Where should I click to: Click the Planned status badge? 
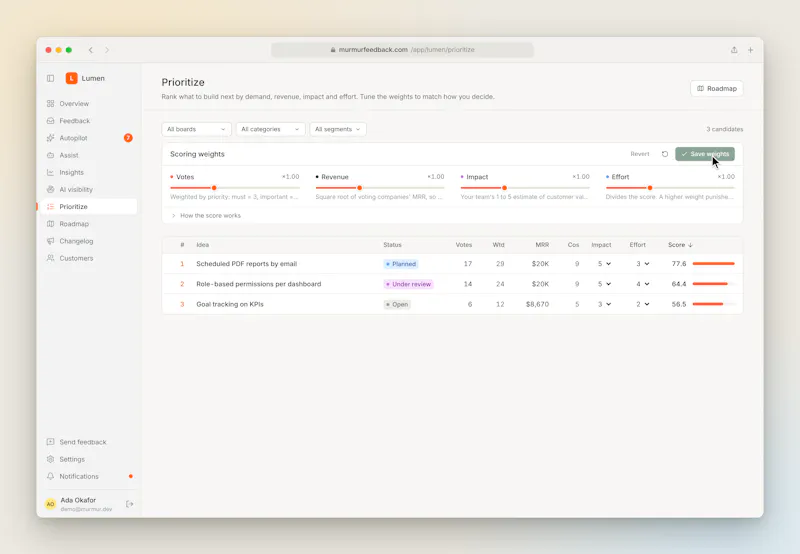tap(401, 264)
